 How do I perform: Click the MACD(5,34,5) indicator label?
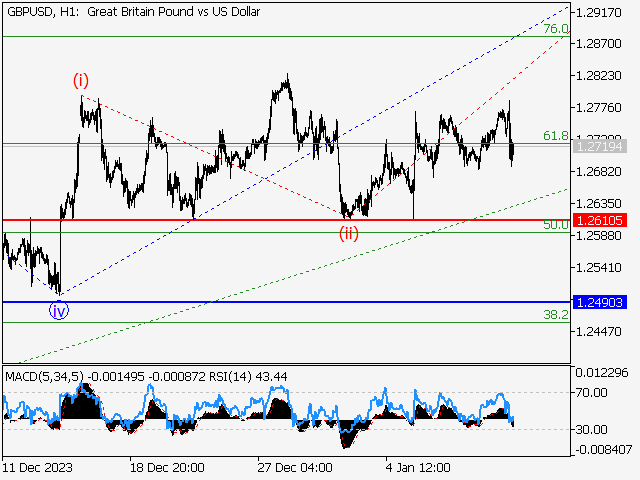(44, 376)
